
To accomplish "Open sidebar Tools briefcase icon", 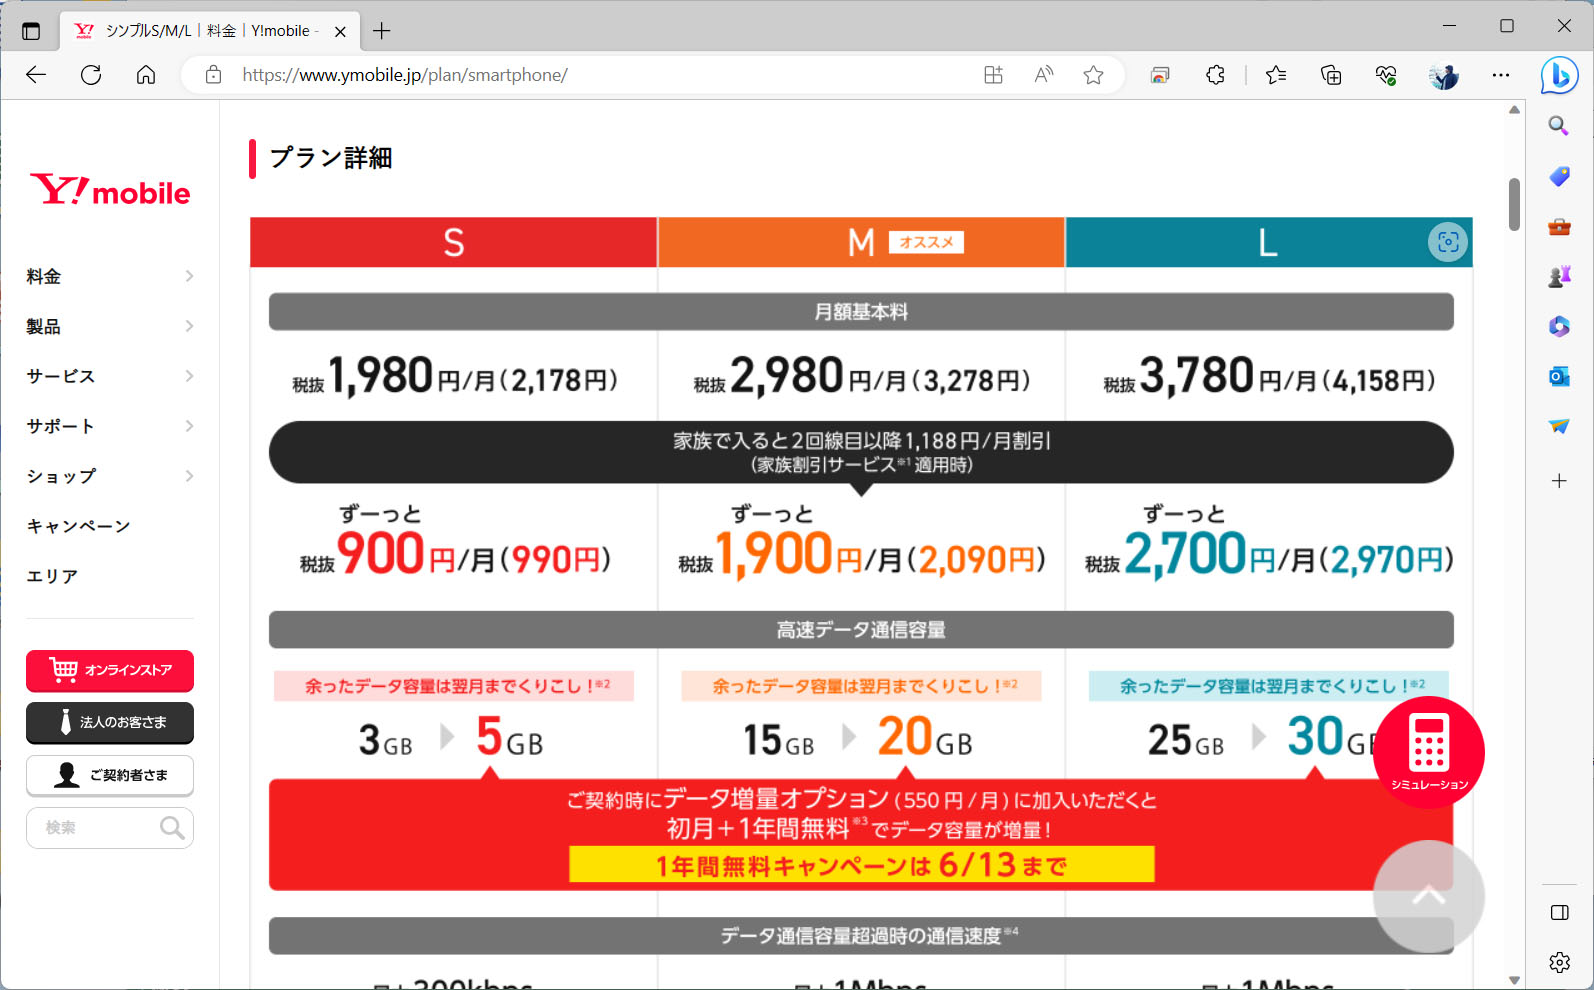I will 1559,227.
